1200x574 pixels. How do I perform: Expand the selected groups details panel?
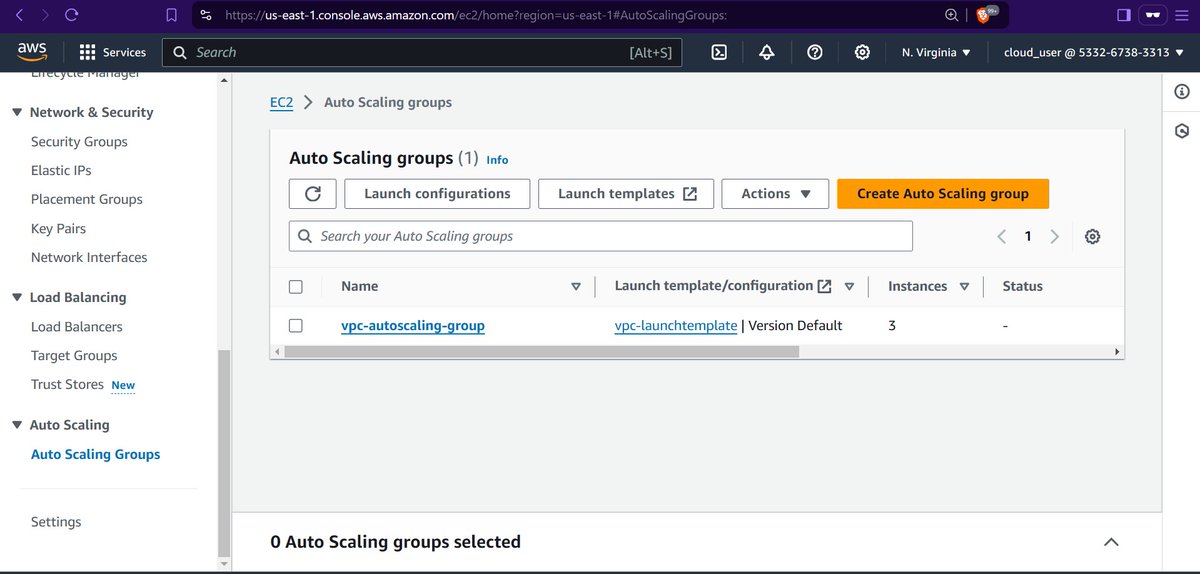point(1111,542)
